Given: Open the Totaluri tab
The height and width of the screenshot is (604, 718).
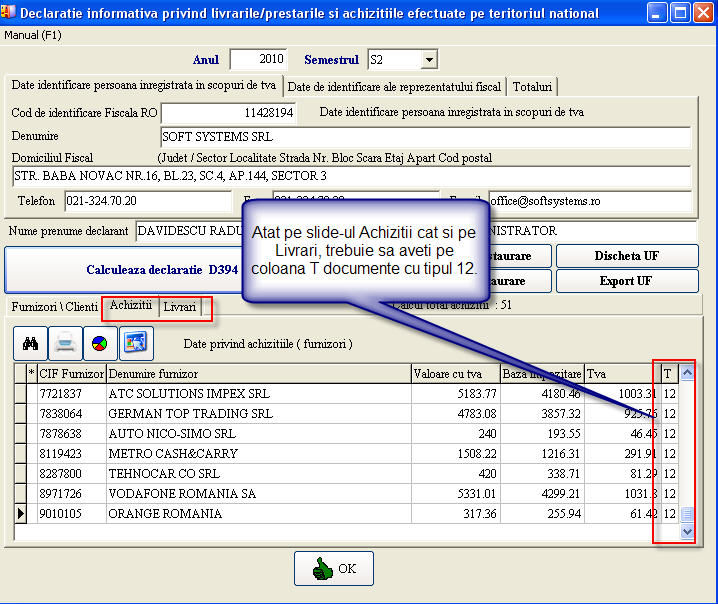Looking at the screenshot, I should pyautogui.click(x=534, y=86).
